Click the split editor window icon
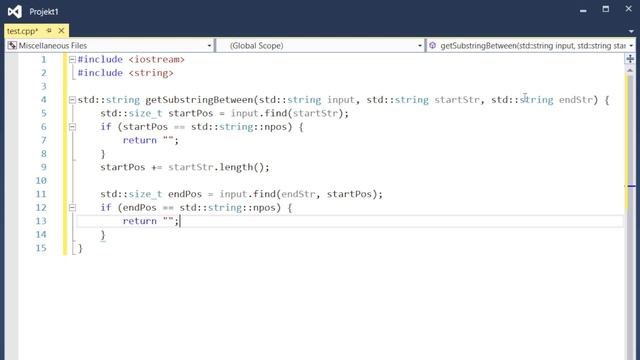The image size is (640, 360). point(630,59)
